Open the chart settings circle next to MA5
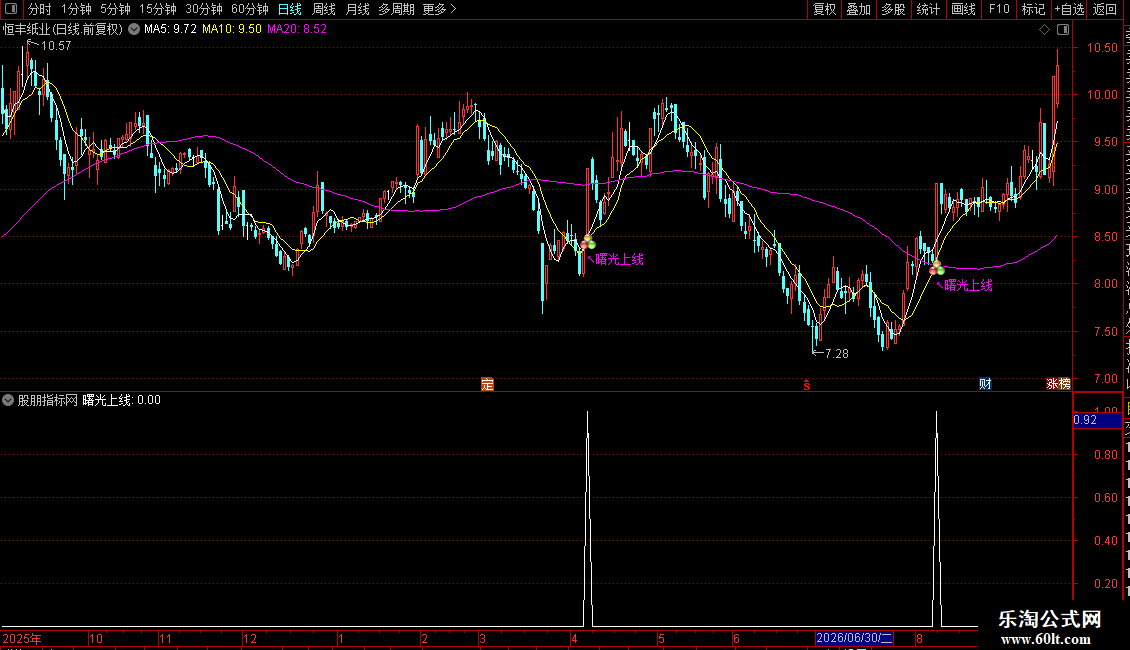1130x650 pixels. [x=134, y=29]
